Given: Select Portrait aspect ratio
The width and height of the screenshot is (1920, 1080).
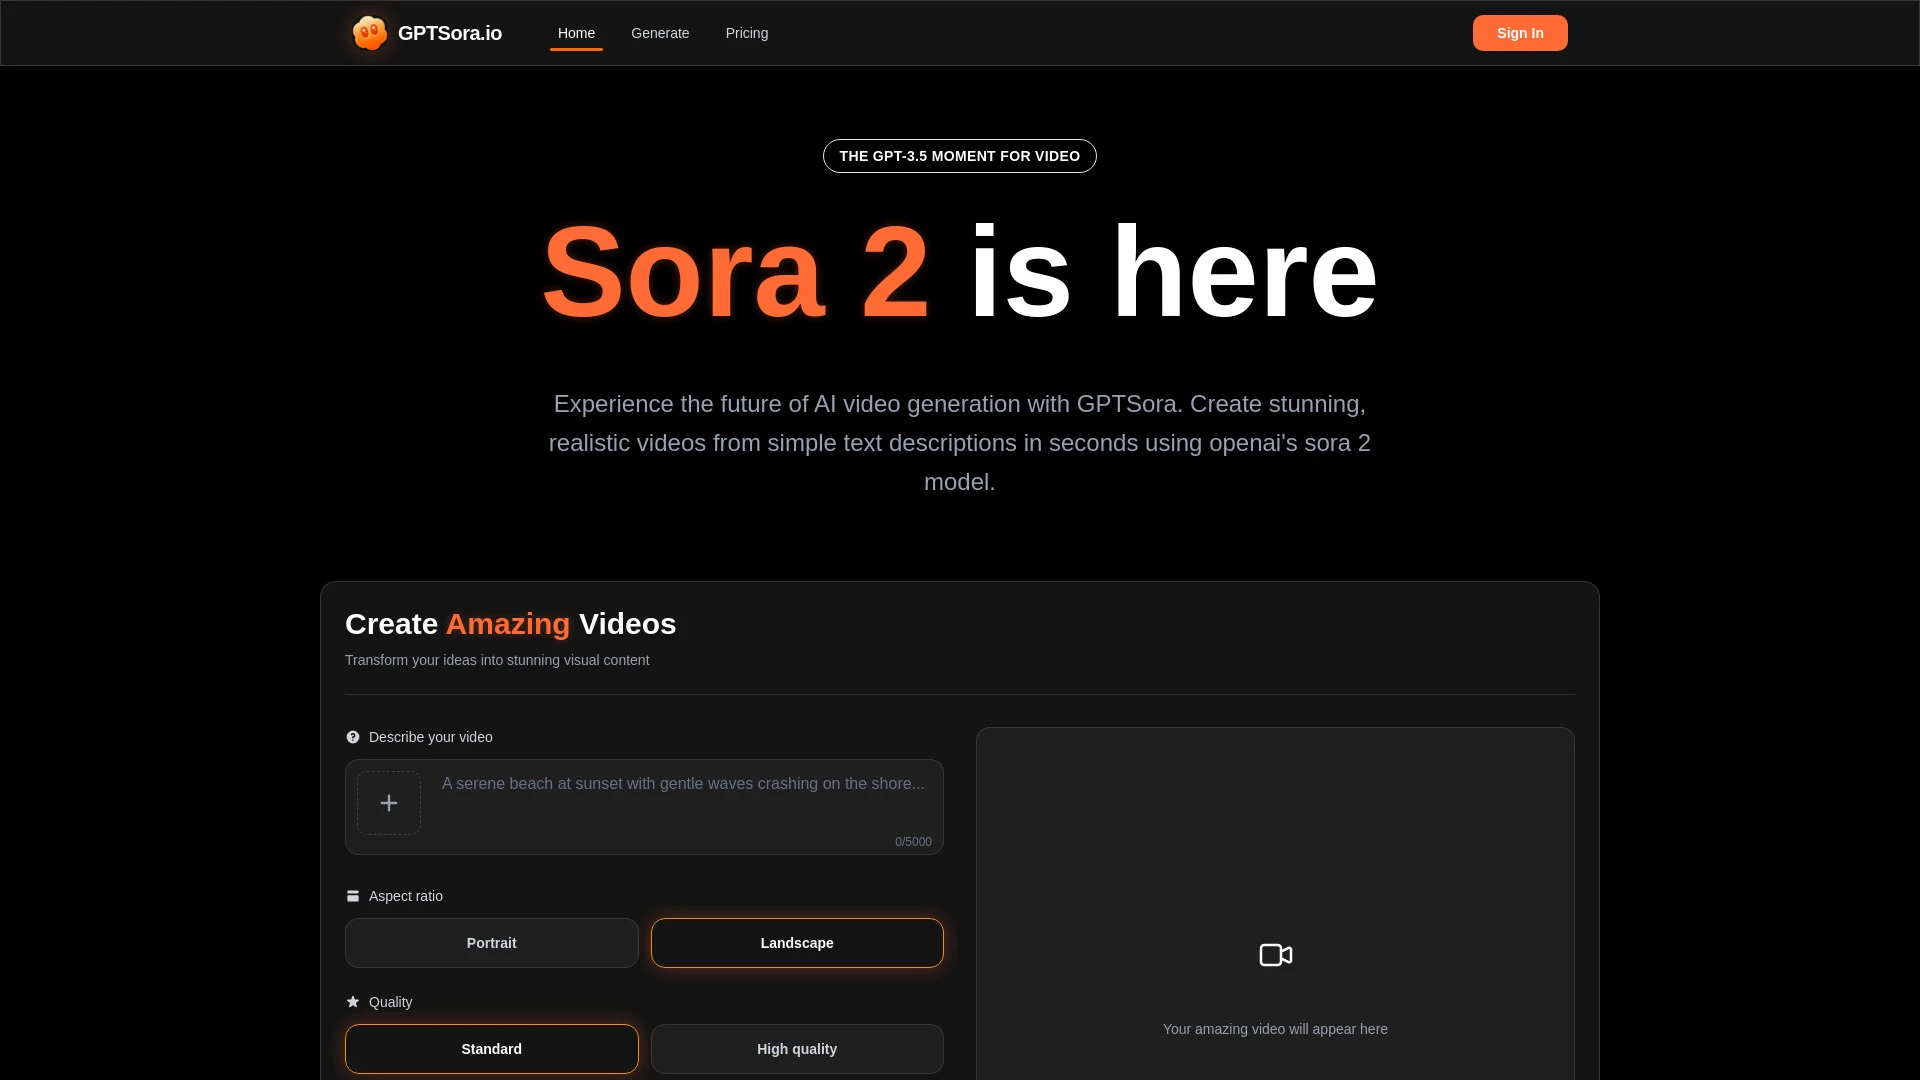Looking at the screenshot, I should 491,942.
